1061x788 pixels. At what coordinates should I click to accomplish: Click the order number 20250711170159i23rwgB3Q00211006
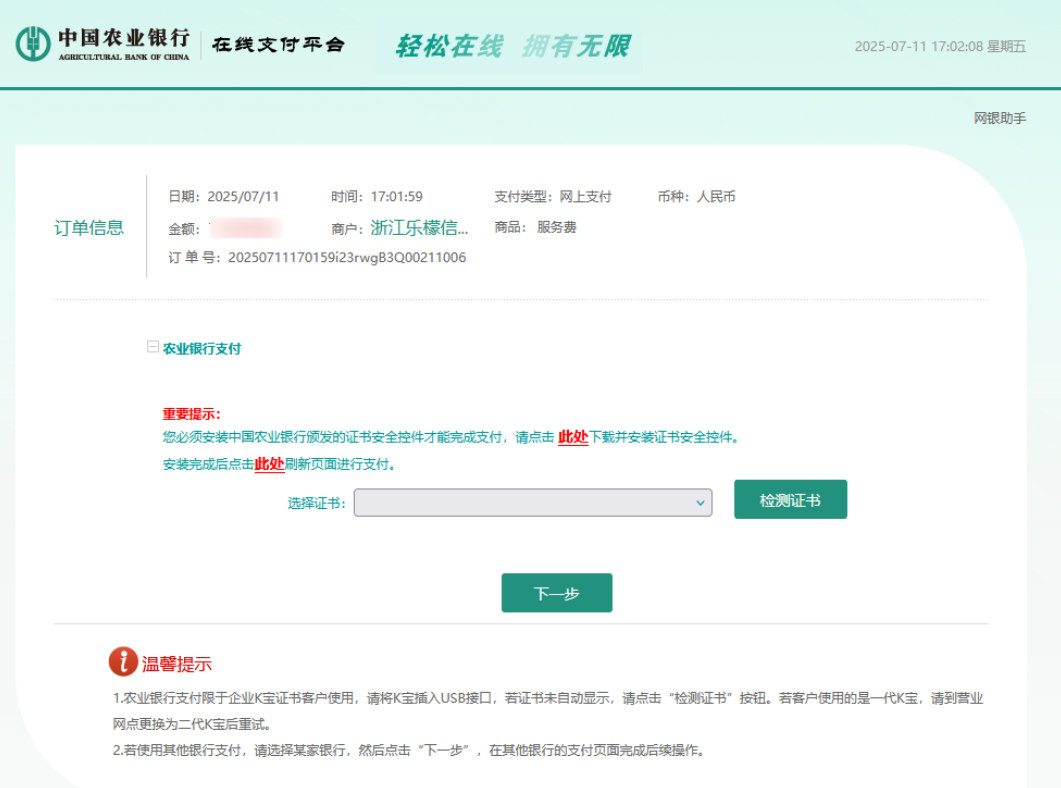[347, 258]
